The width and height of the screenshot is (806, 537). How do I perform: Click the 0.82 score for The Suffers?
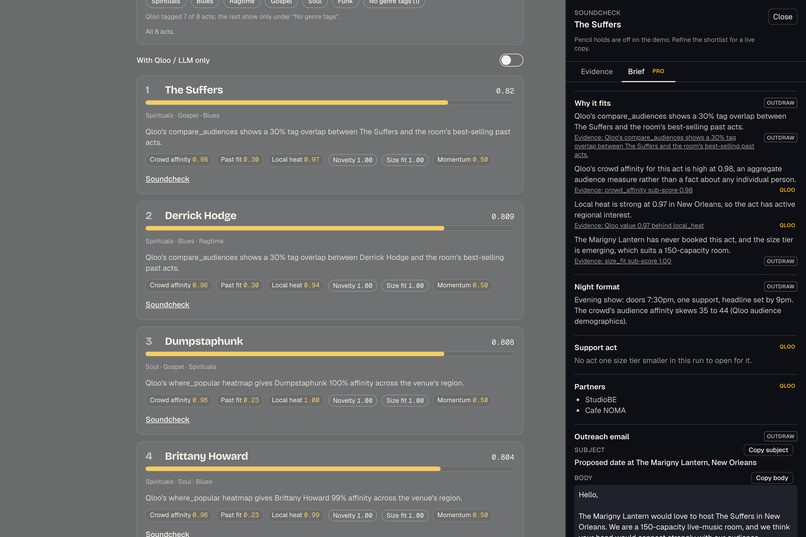pos(505,91)
